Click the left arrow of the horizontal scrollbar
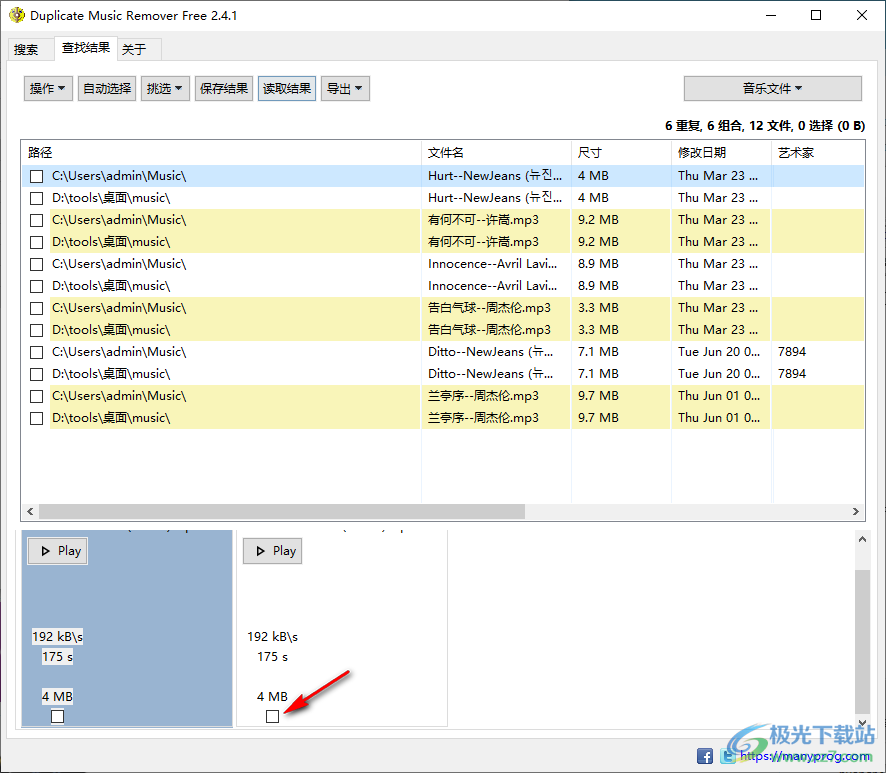 pyautogui.click(x=30, y=511)
